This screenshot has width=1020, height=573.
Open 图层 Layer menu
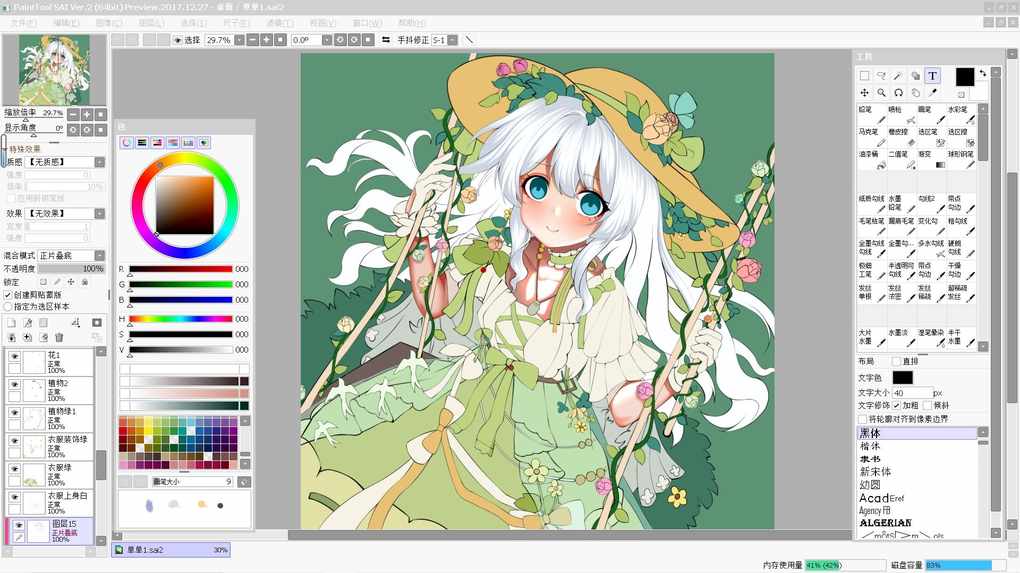click(x=151, y=23)
